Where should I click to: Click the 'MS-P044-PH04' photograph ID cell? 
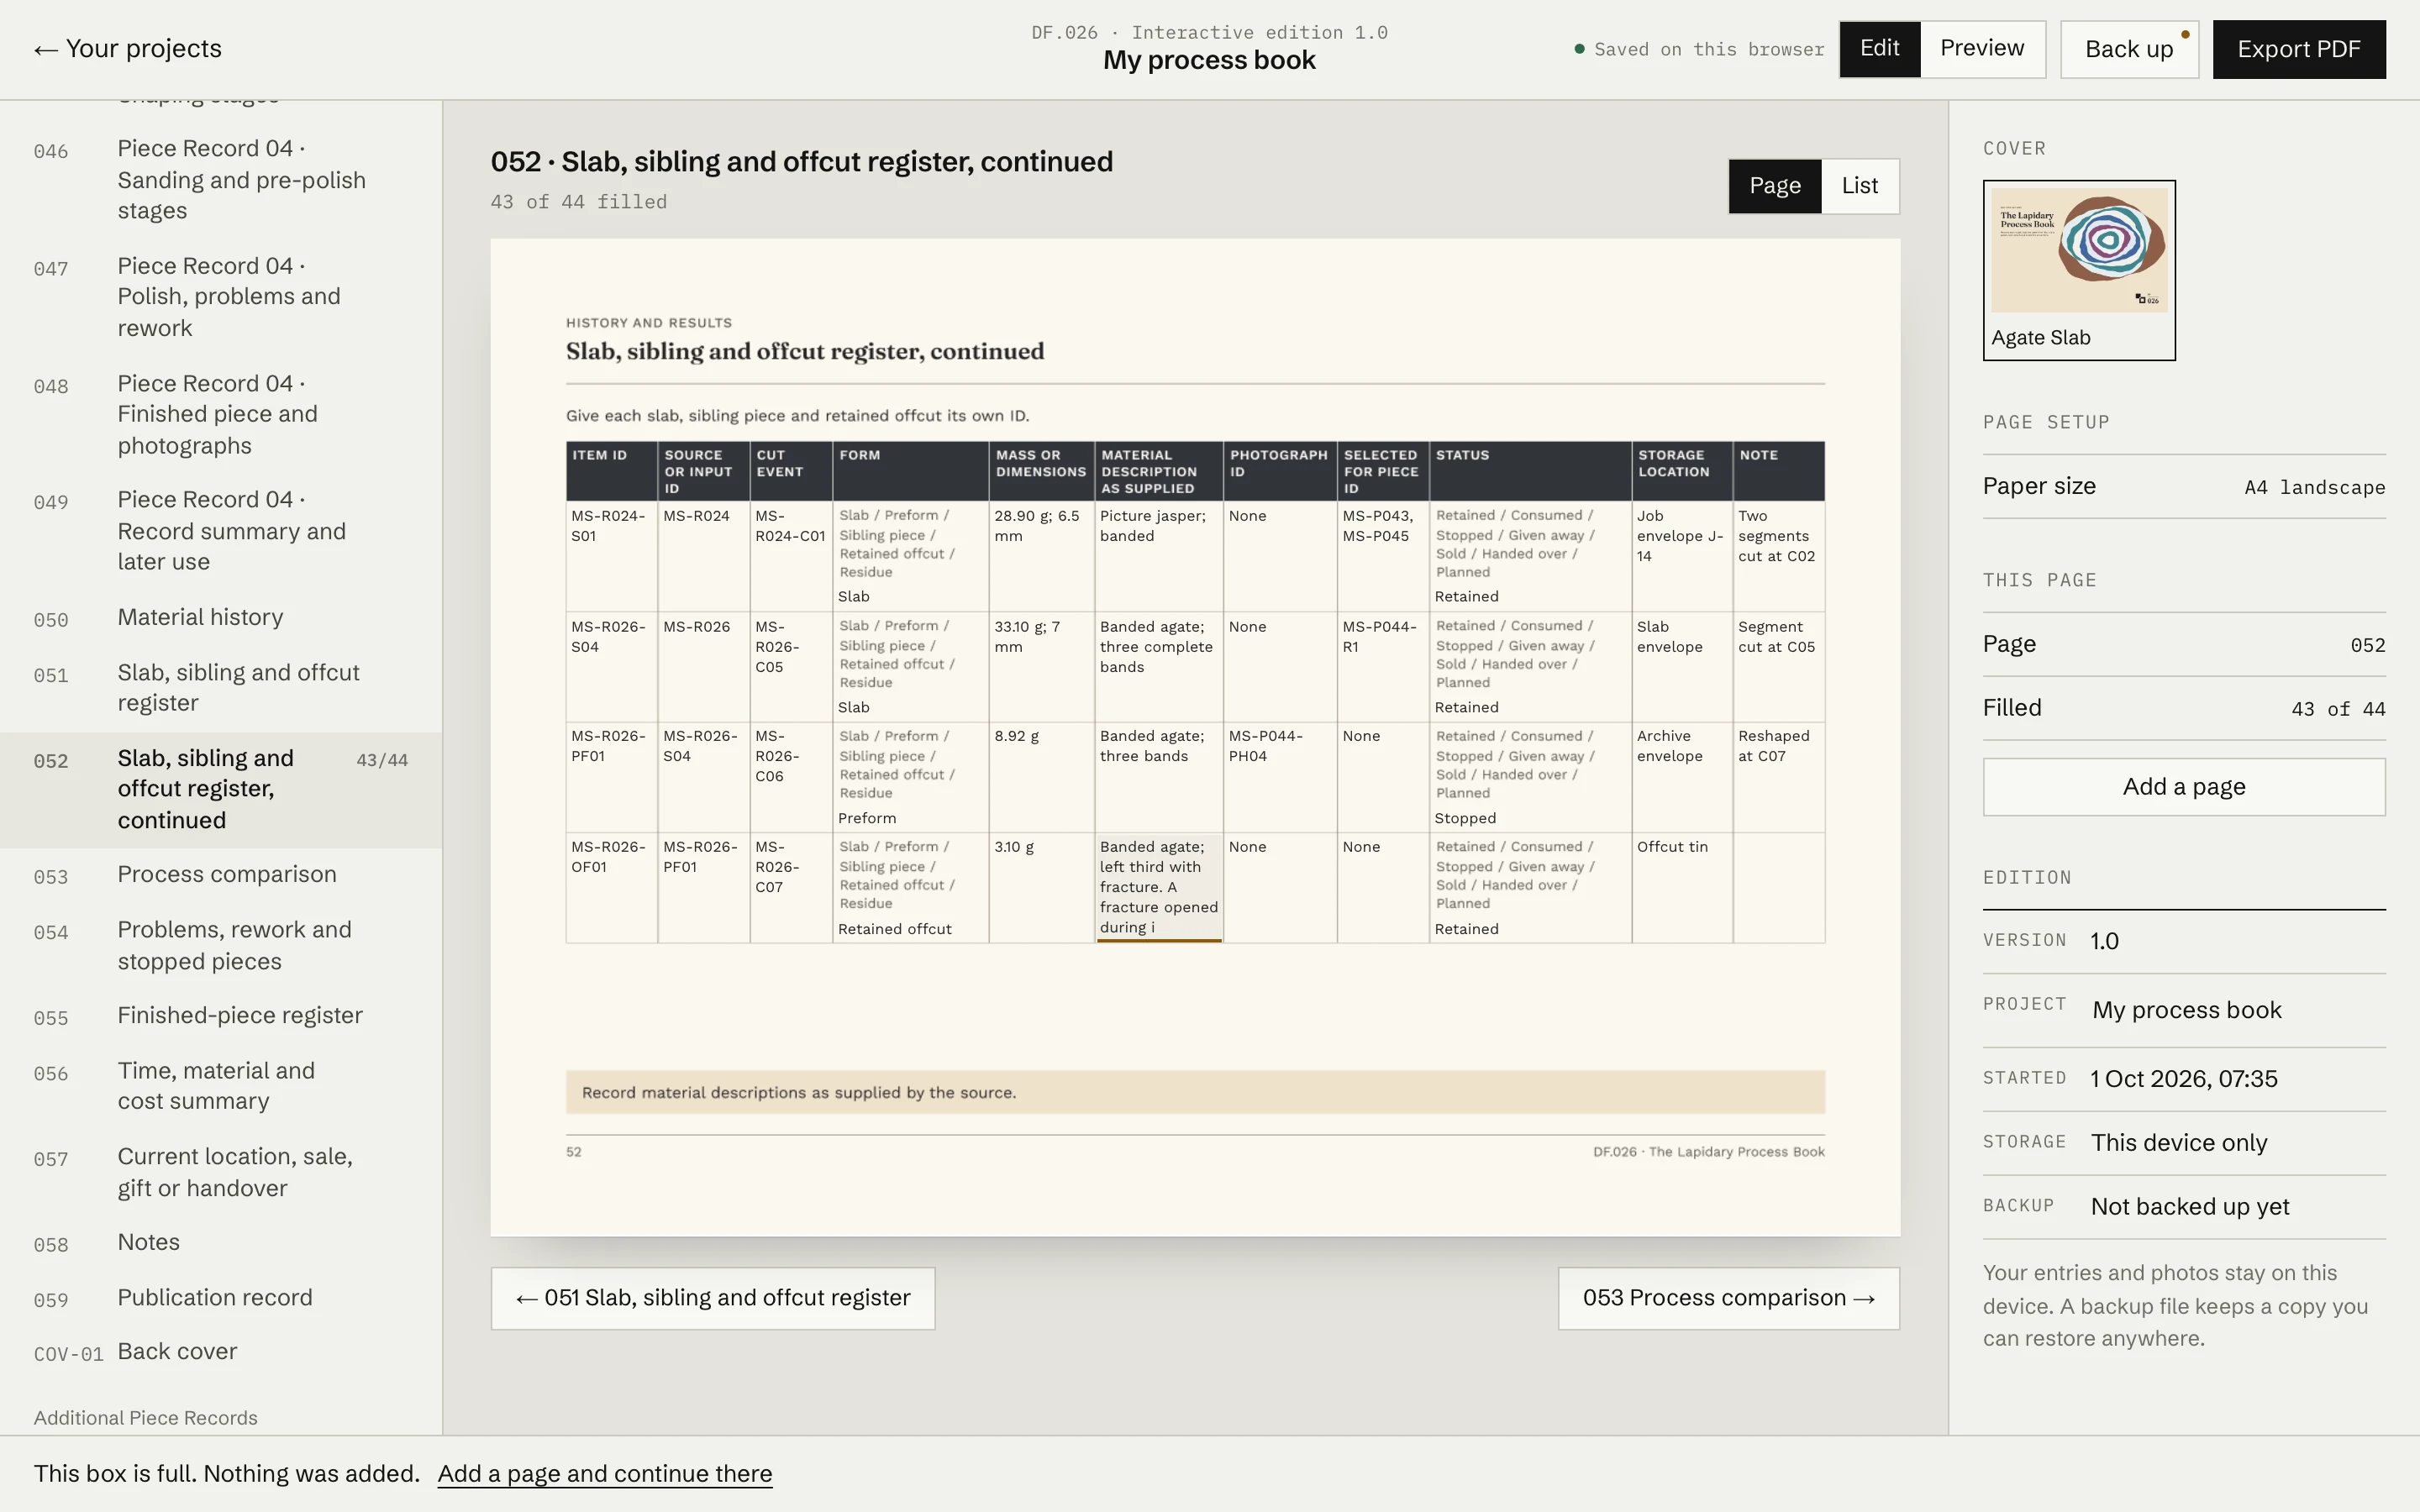point(1279,776)
